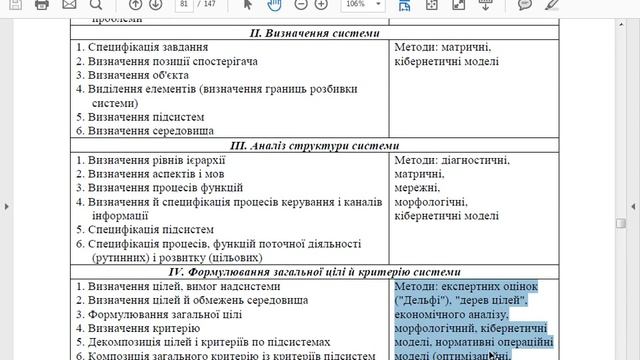This screenshot has width=640, height=360.
Task: Click row '2. Визначення аспектів і мов'
Action: [150, 174]
